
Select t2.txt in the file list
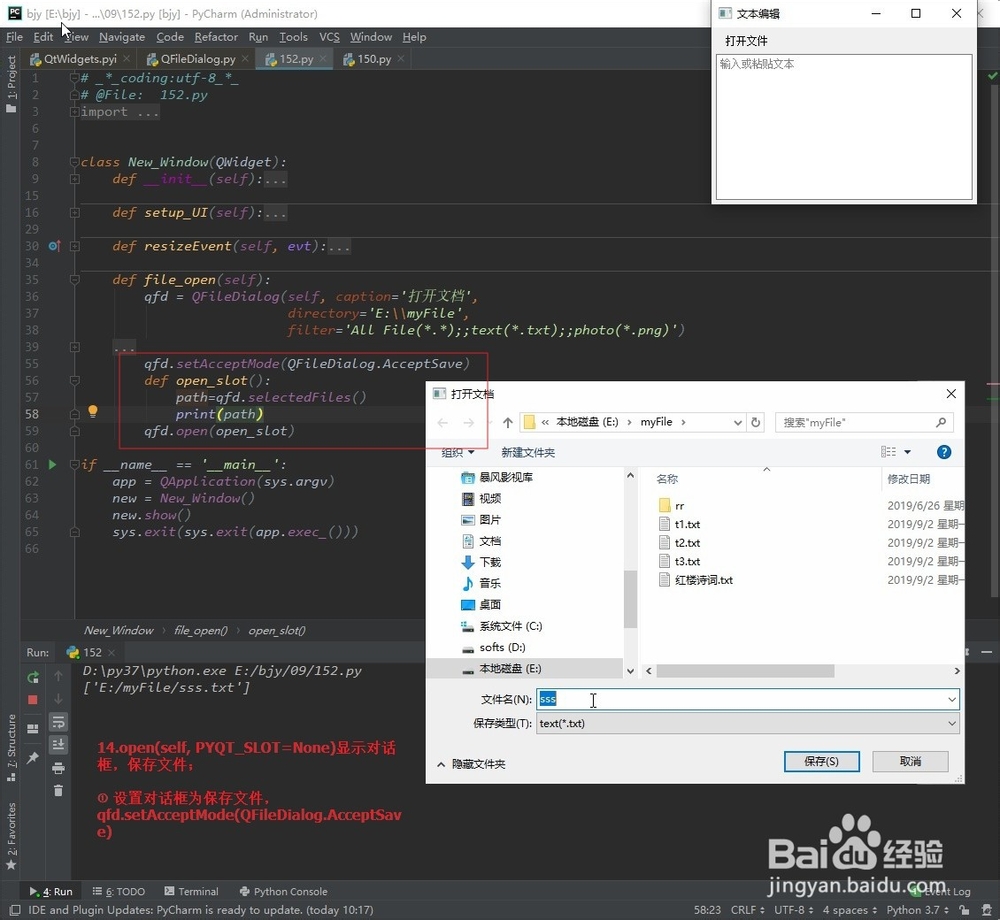687,543
